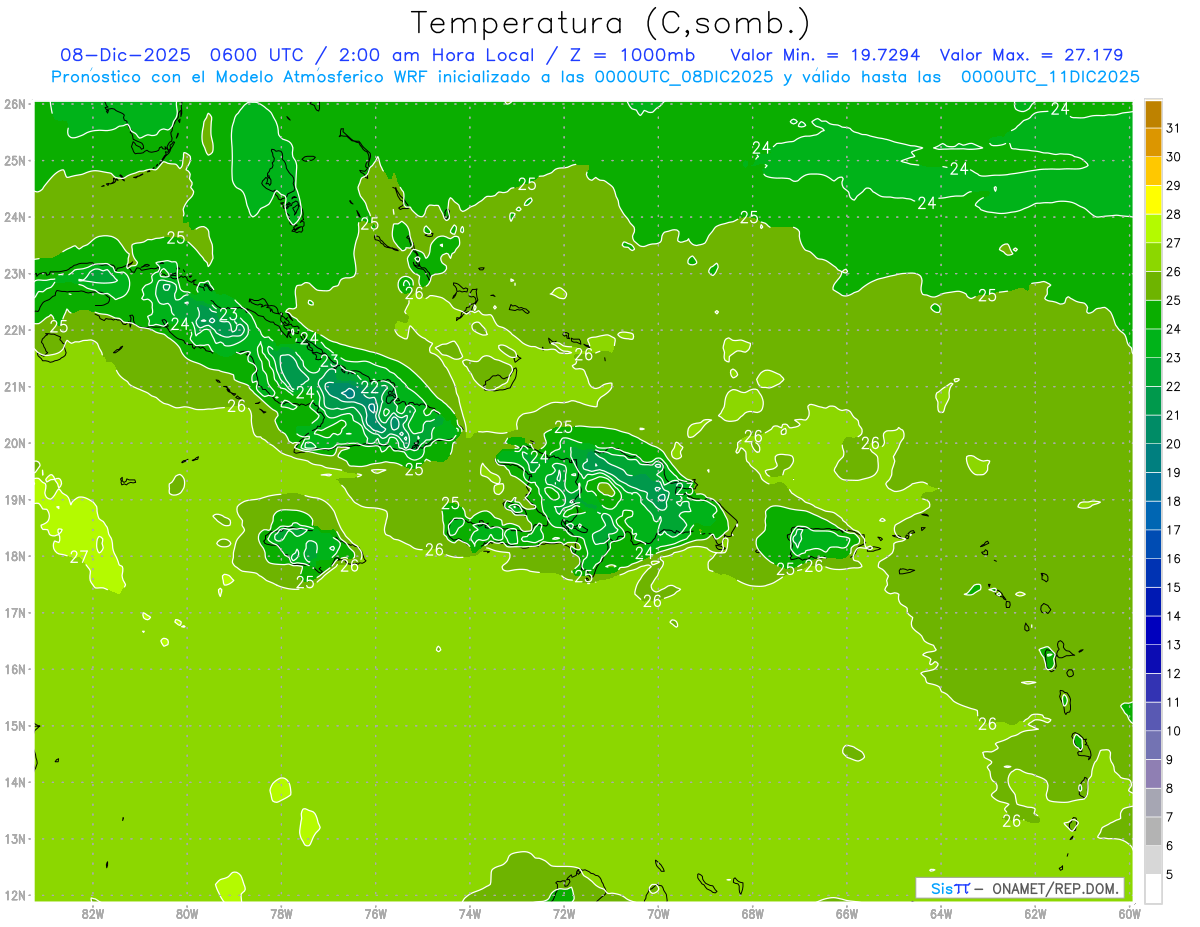1200x927 pixels.
Task: Click the "19N" latitude axis label
Action: click(14, 499)
